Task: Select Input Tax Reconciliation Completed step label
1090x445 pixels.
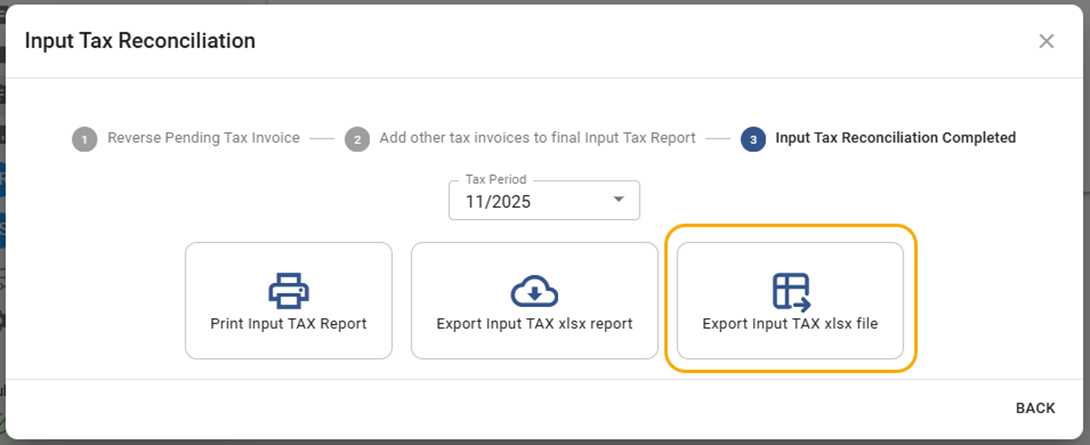Action: point(895,138)
